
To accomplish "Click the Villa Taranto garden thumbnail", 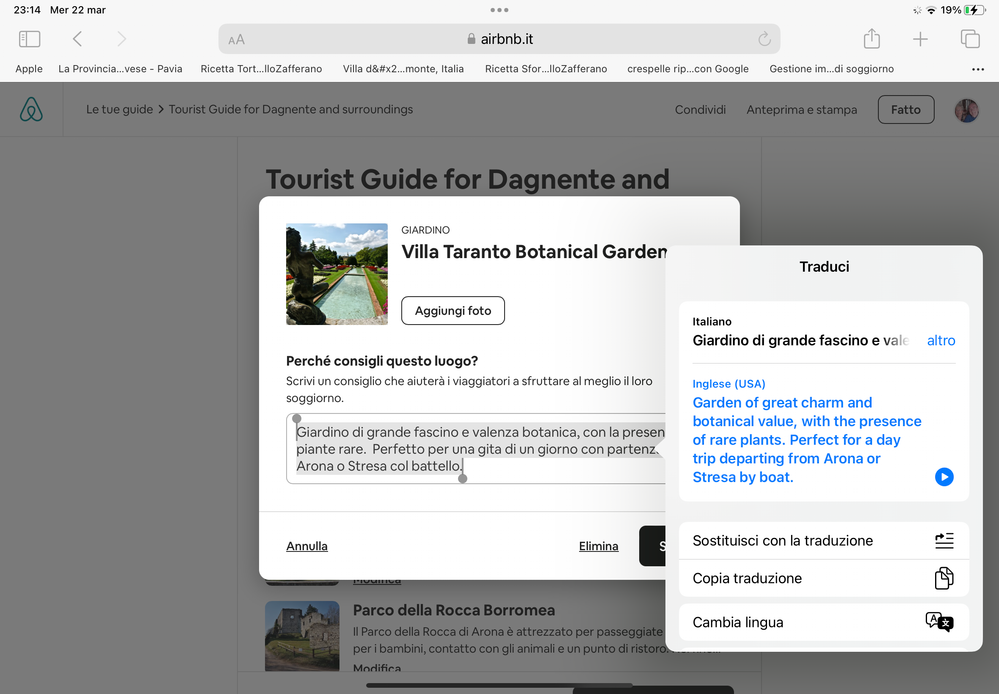I will (337, 274).
